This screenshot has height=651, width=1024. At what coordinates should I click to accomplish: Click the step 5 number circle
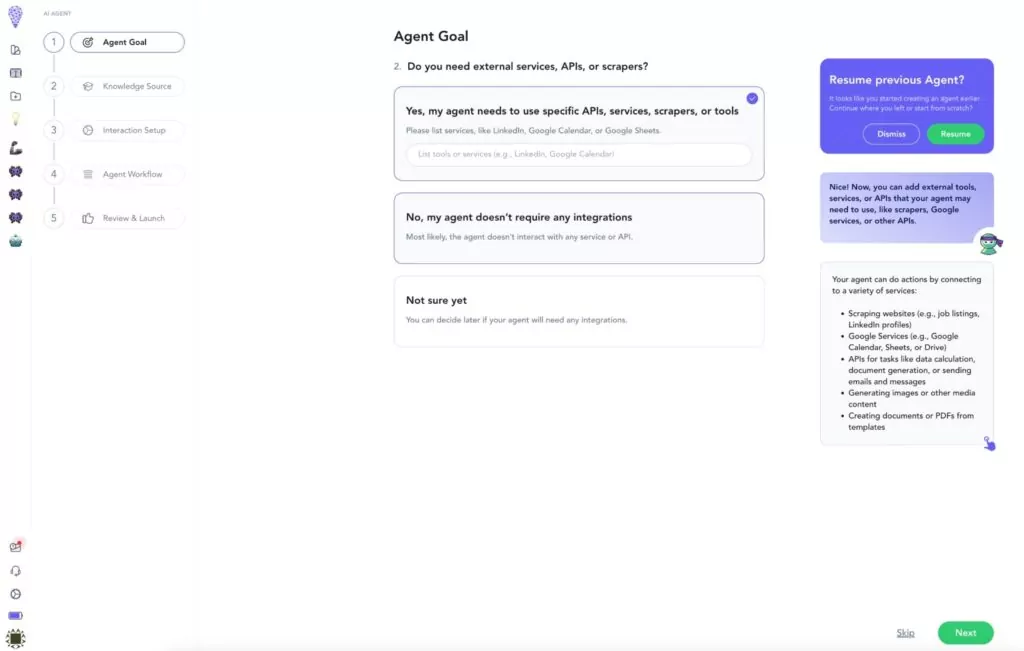click(54, 218)
